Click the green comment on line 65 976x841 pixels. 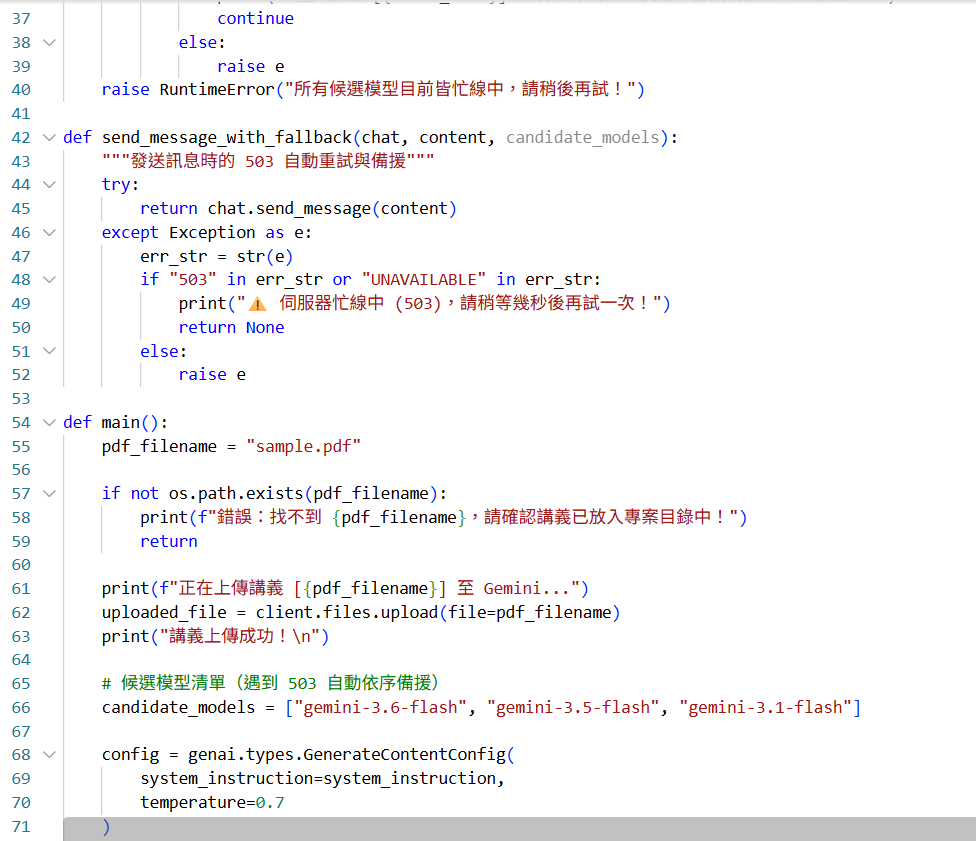(270, 684)
